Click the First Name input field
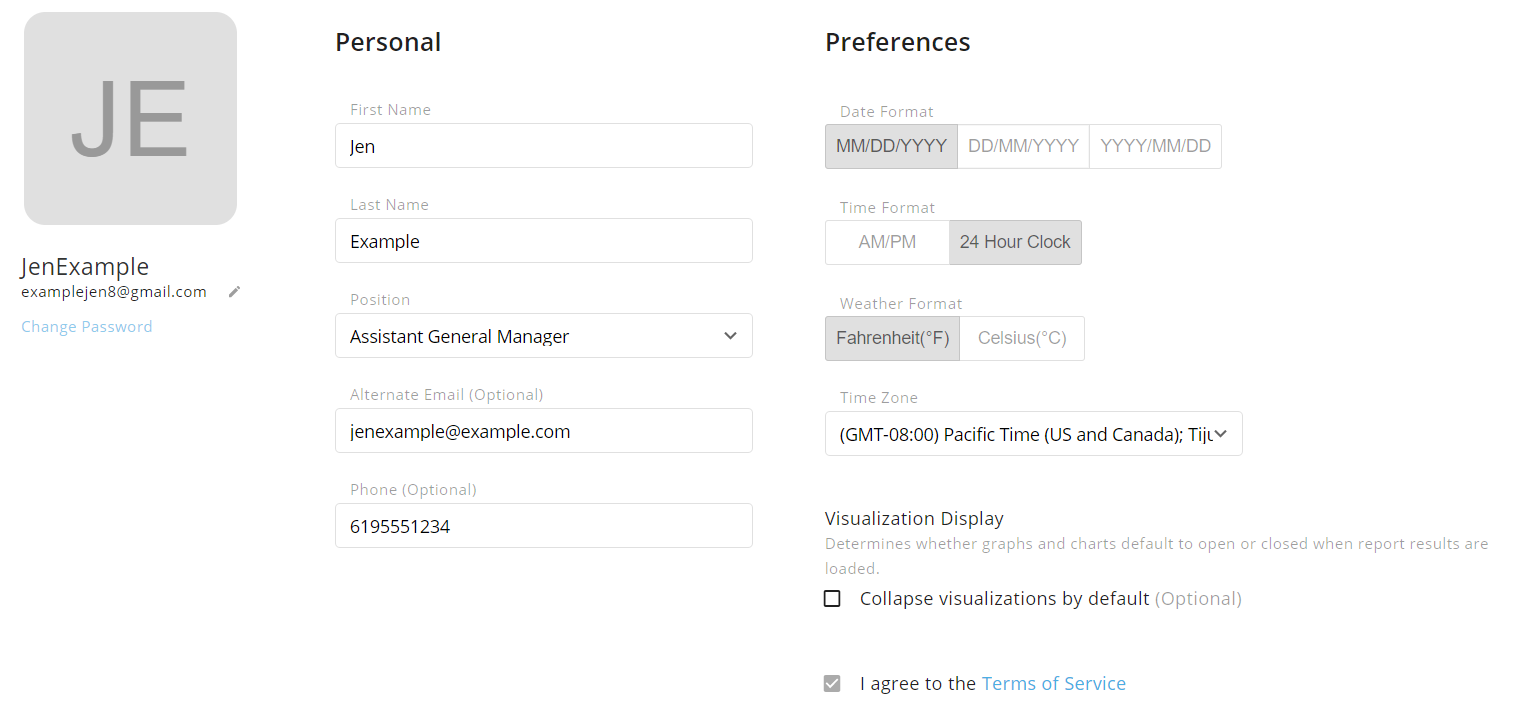1514x712 pixels. point(543,146)
